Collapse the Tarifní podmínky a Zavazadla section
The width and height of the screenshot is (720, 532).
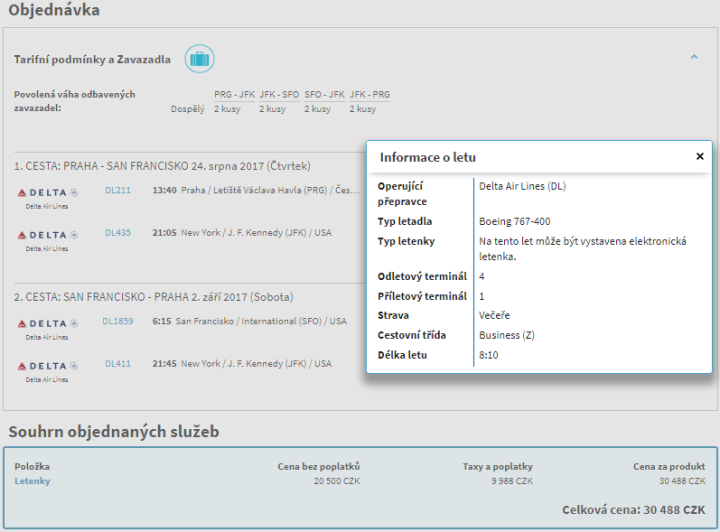[694, 58]
